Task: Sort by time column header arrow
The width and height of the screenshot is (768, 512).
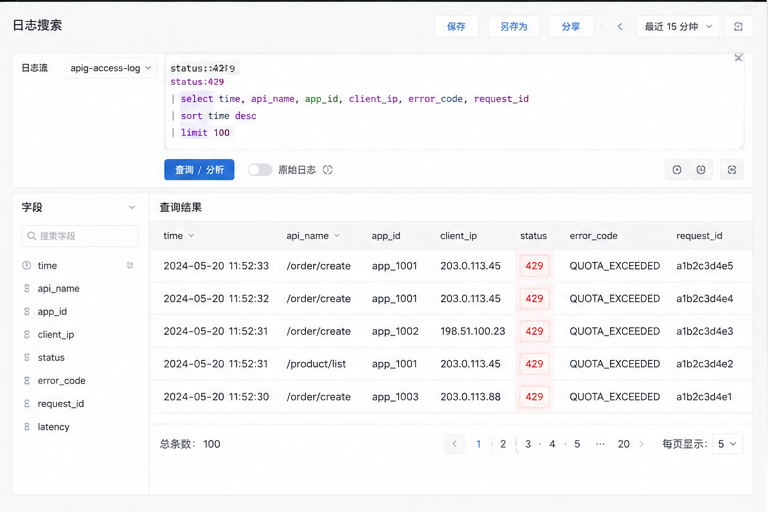Action: [192, 236]
